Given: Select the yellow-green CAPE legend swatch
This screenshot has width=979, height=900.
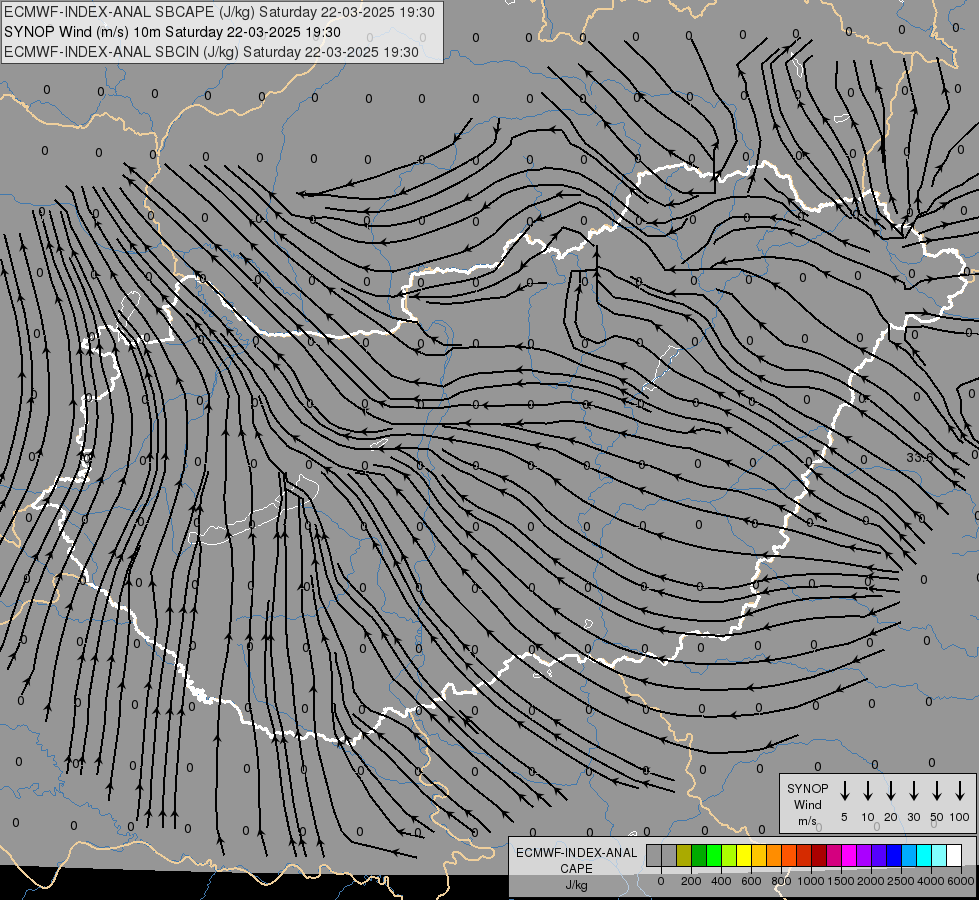Looking at the screenshot, I should 729,855.
